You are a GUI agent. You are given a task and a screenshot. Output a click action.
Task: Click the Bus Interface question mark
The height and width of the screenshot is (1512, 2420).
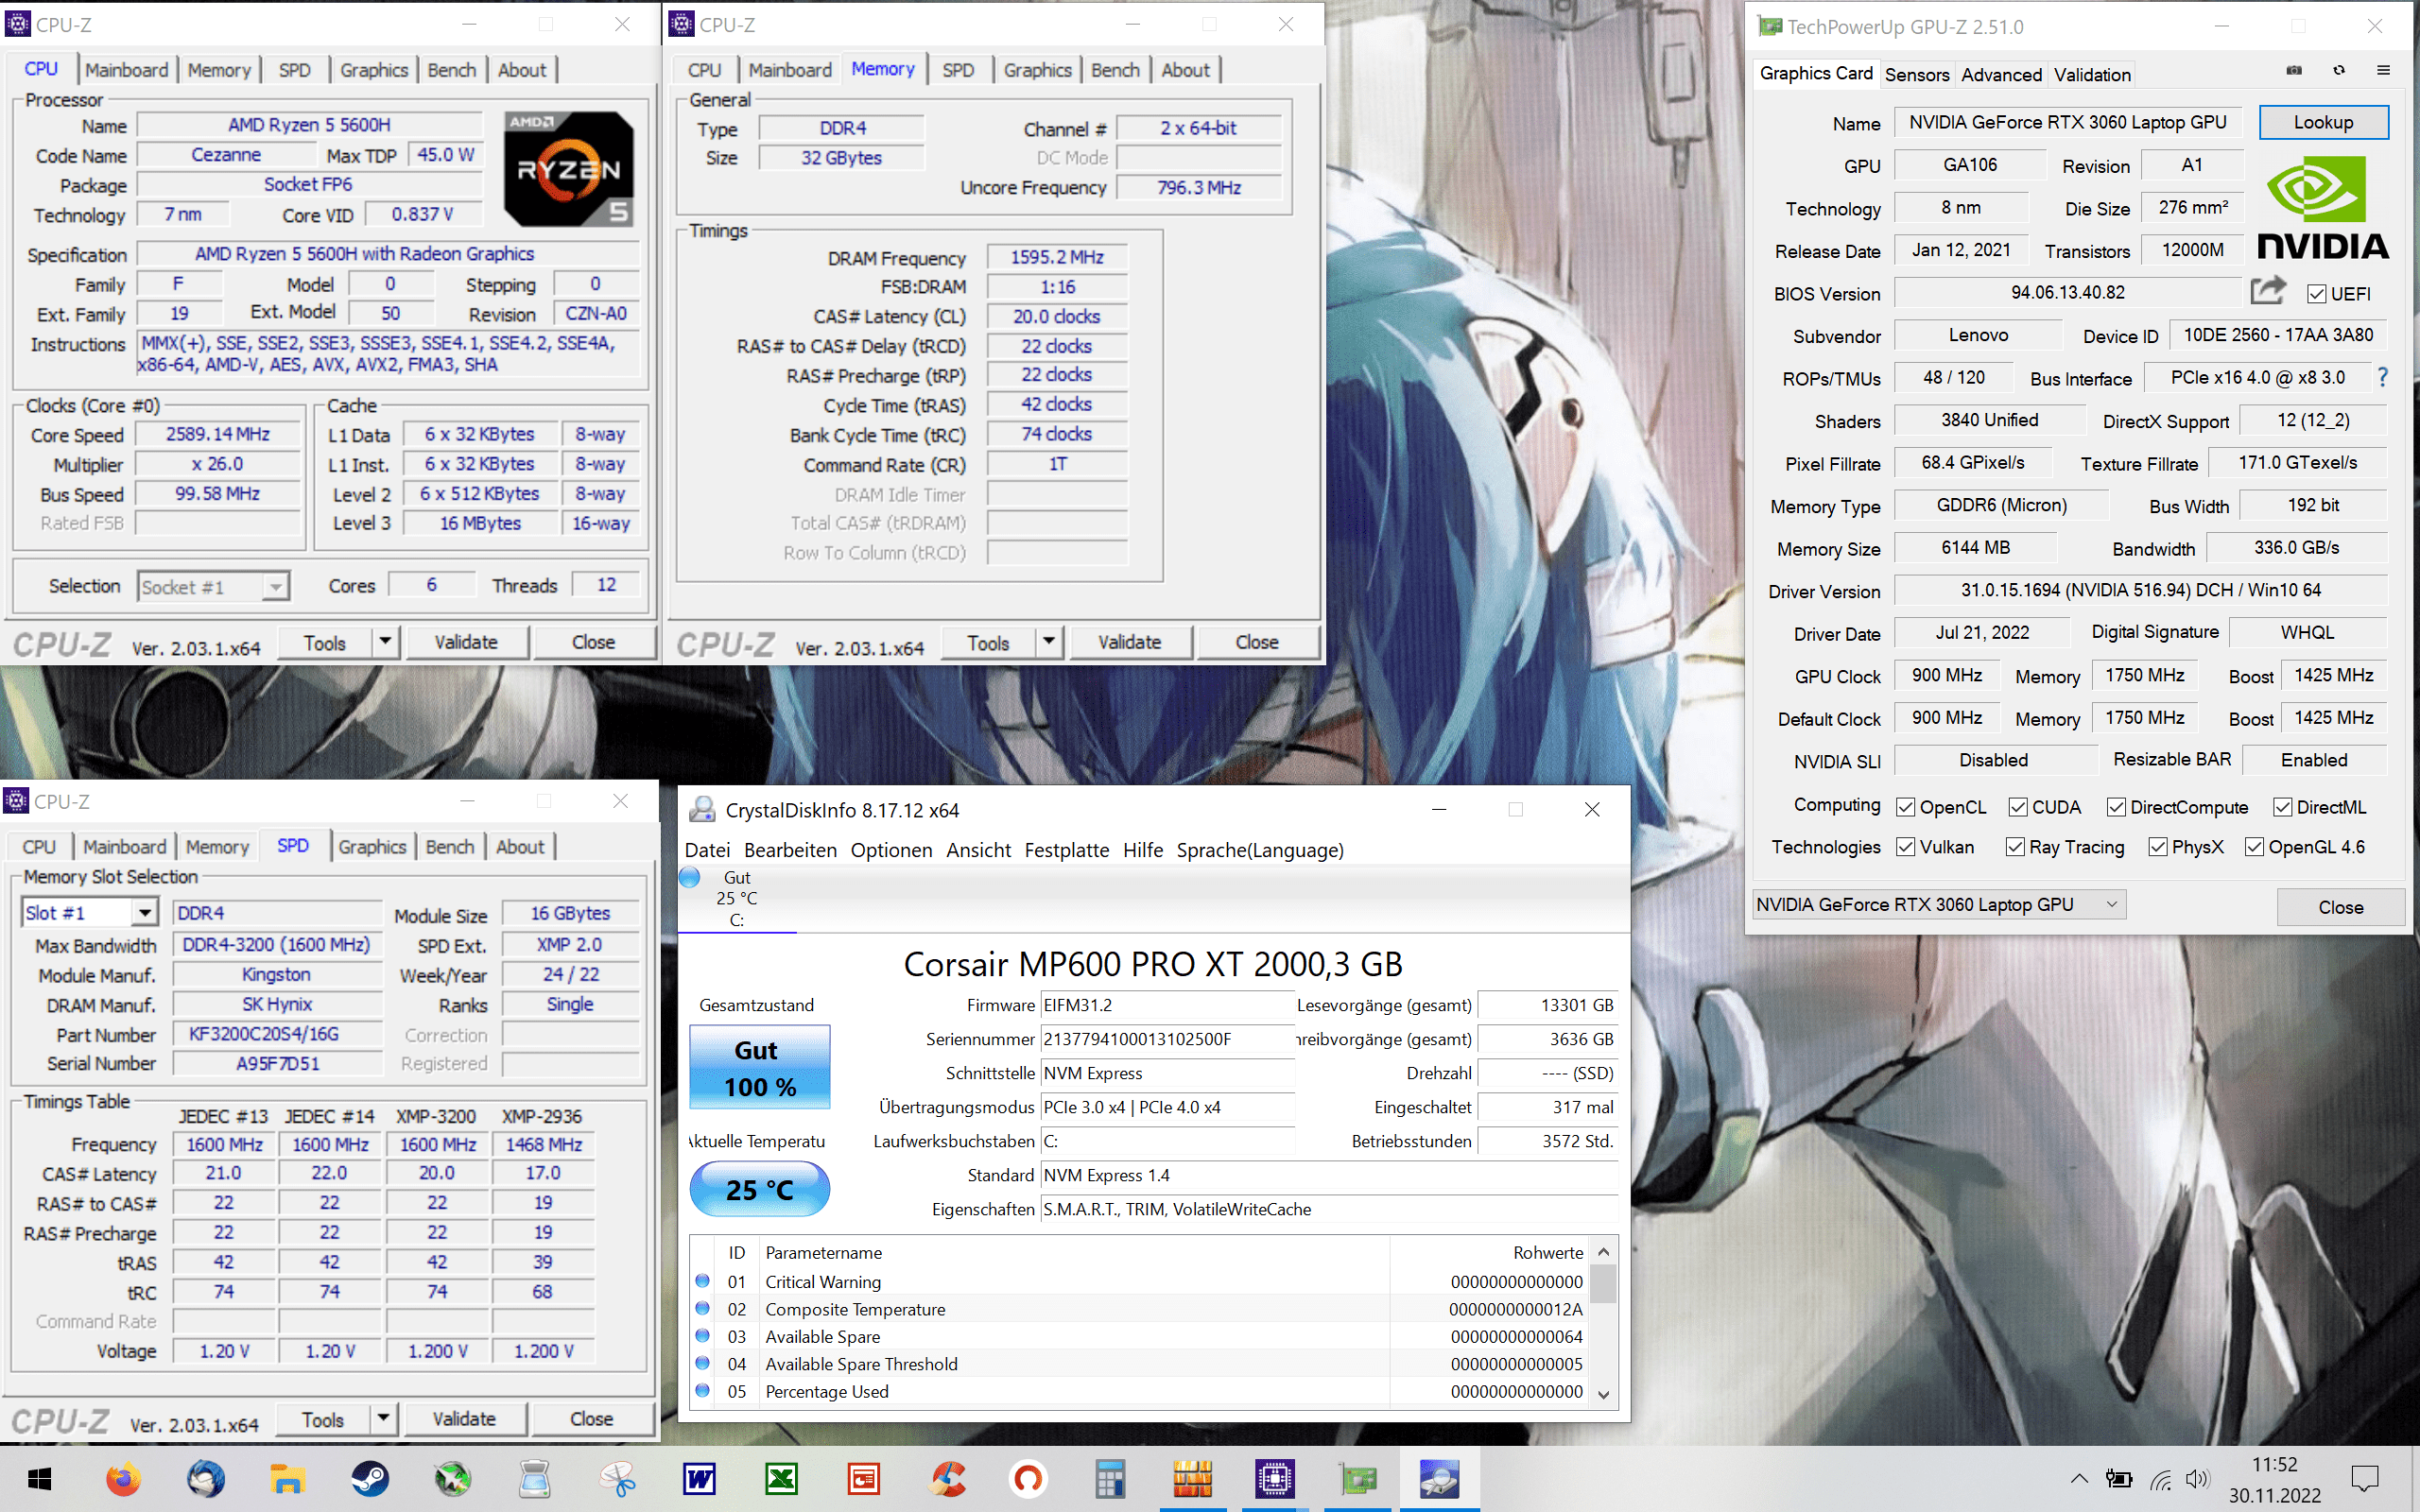point(2383,377)
